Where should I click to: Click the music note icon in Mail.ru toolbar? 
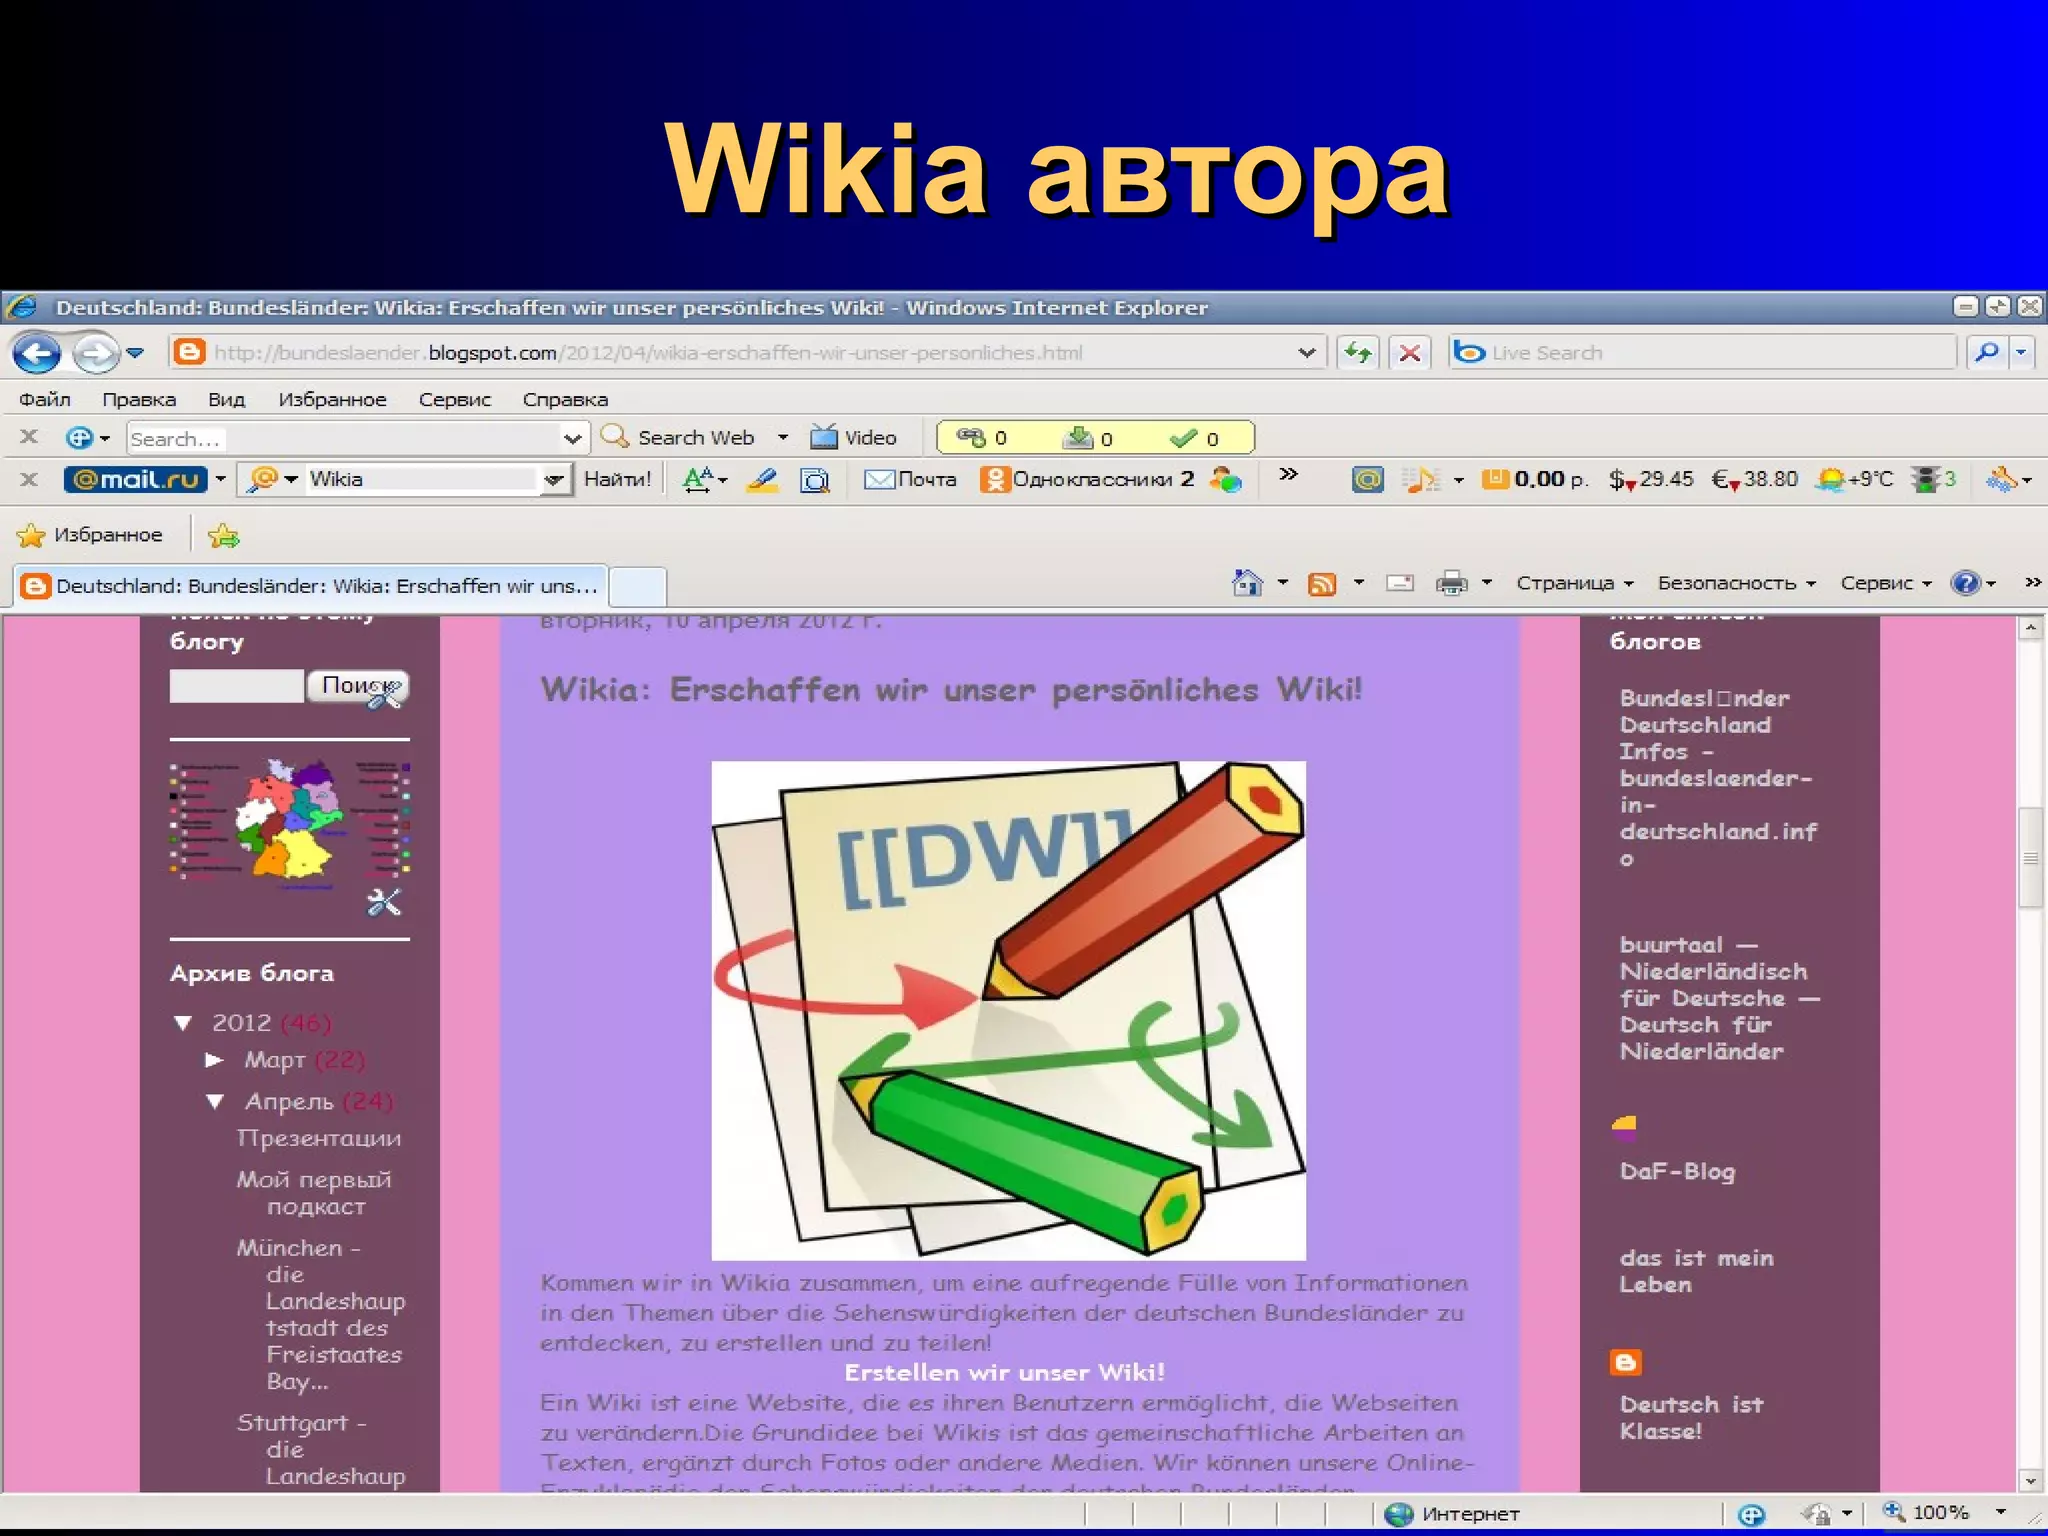[x=1421, y=480]
